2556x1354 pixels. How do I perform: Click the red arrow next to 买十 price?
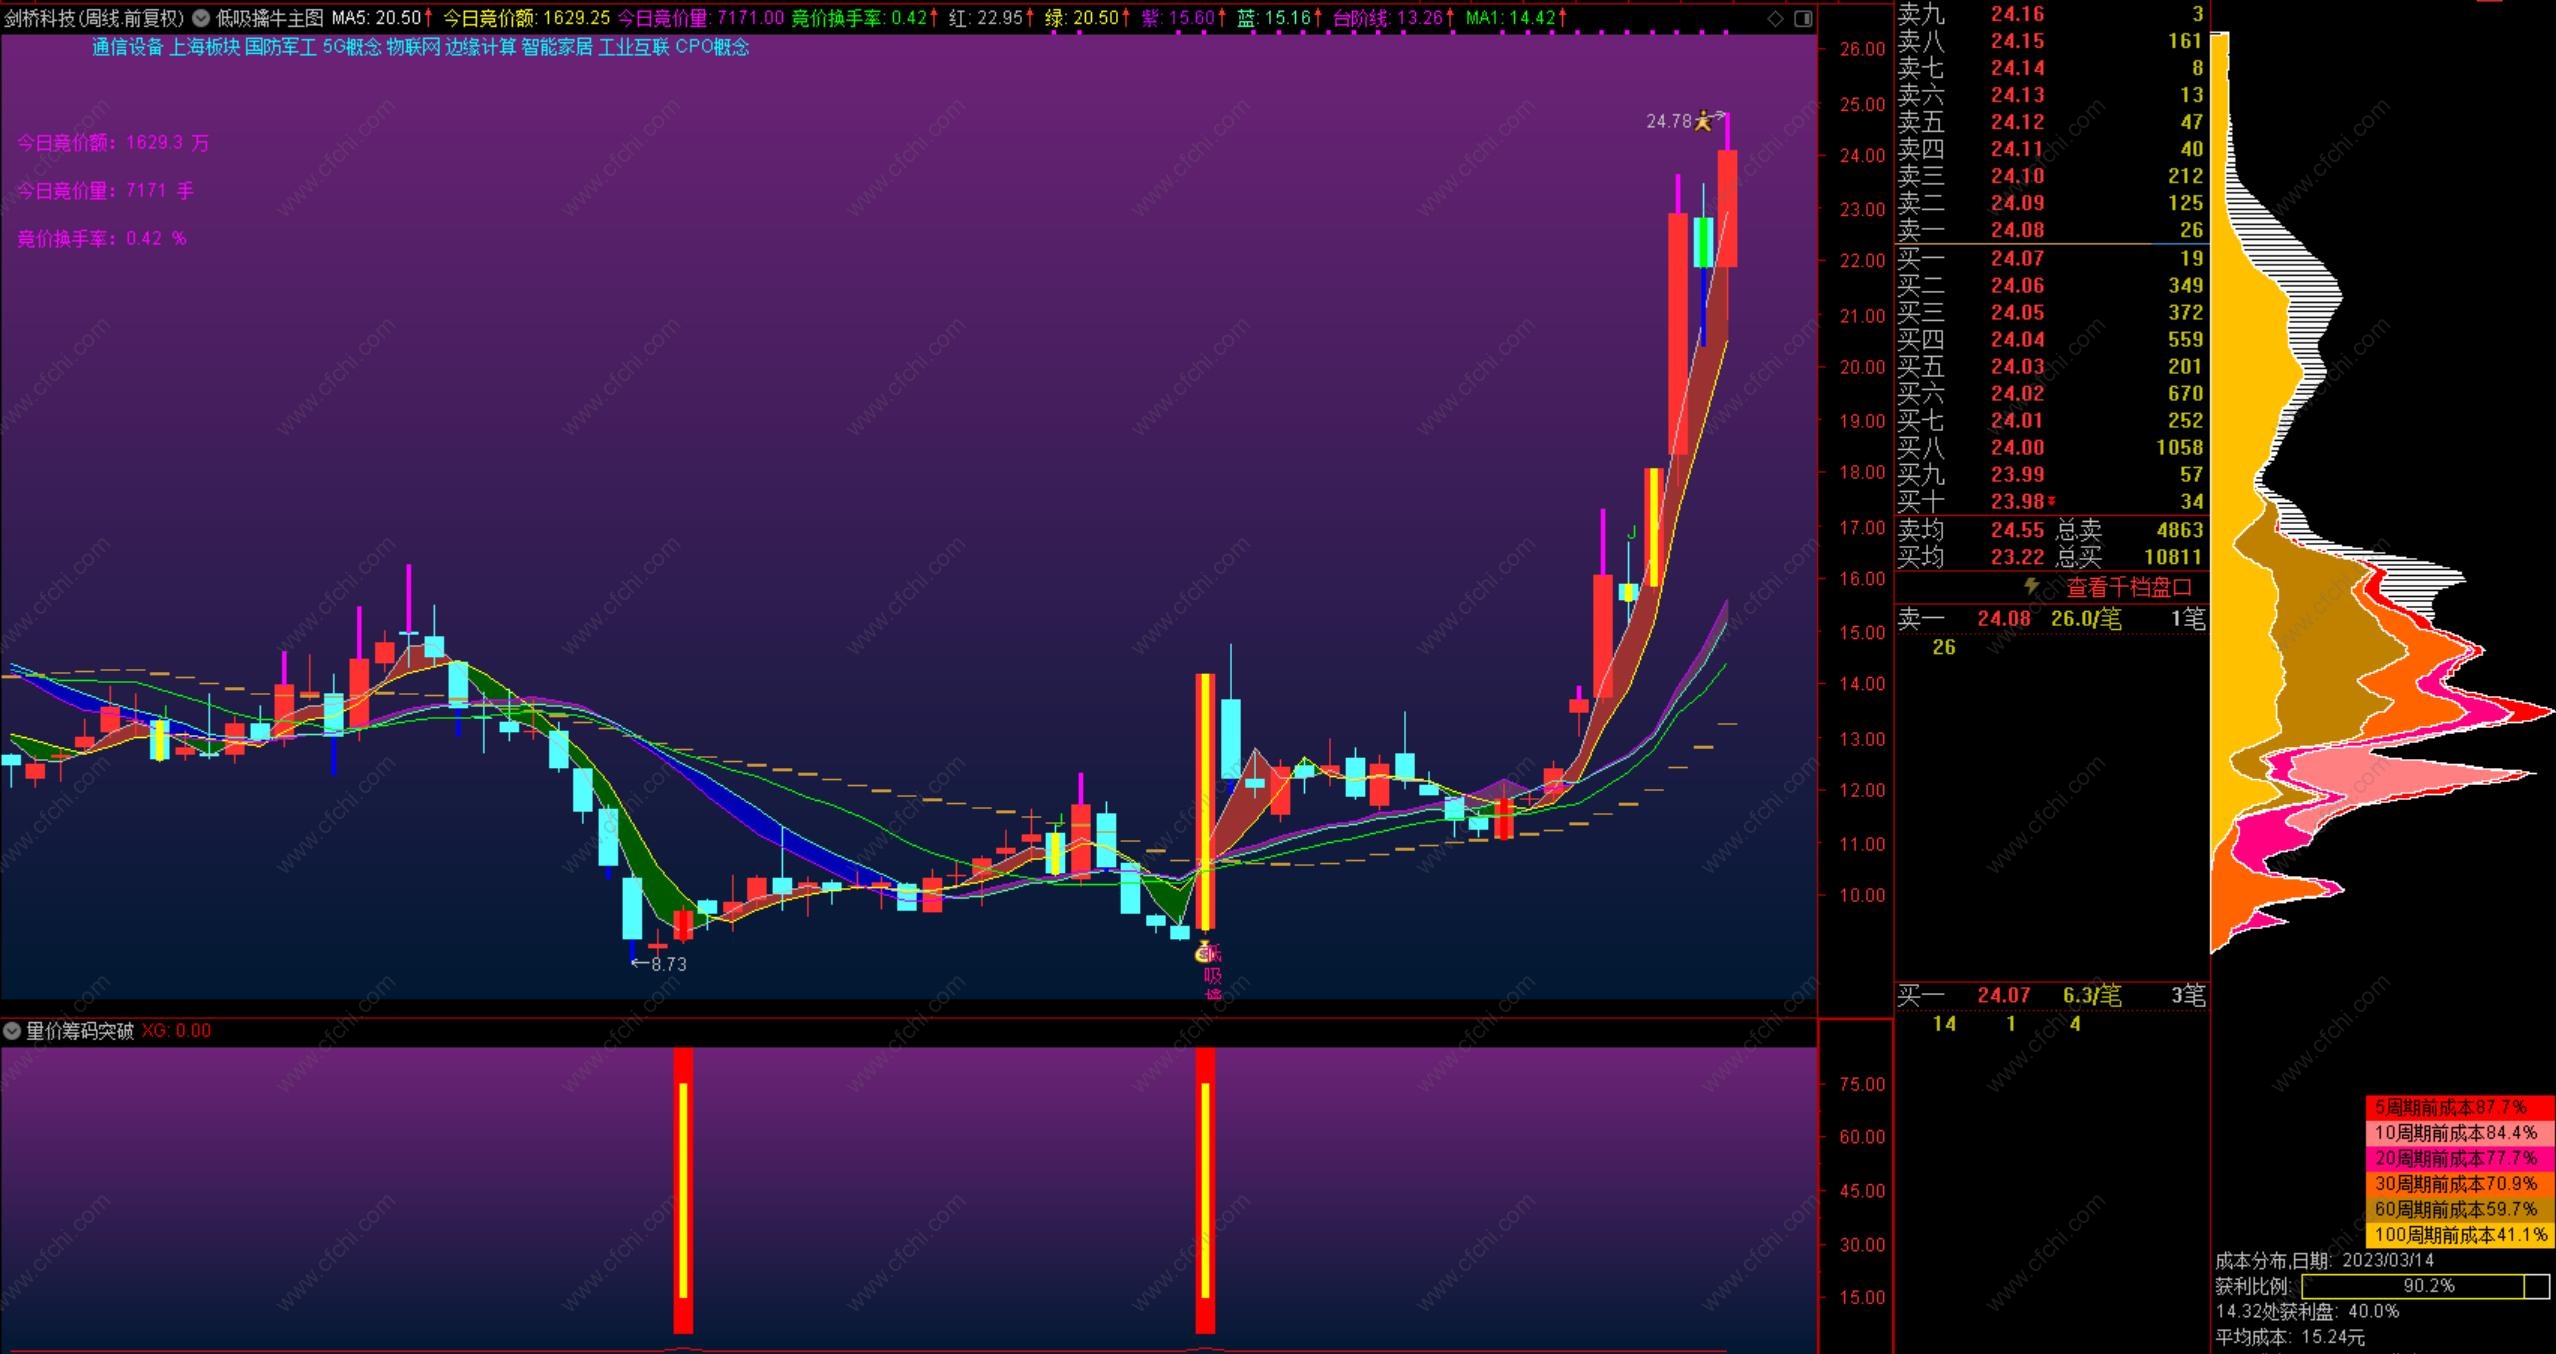tap(2051, 502)
